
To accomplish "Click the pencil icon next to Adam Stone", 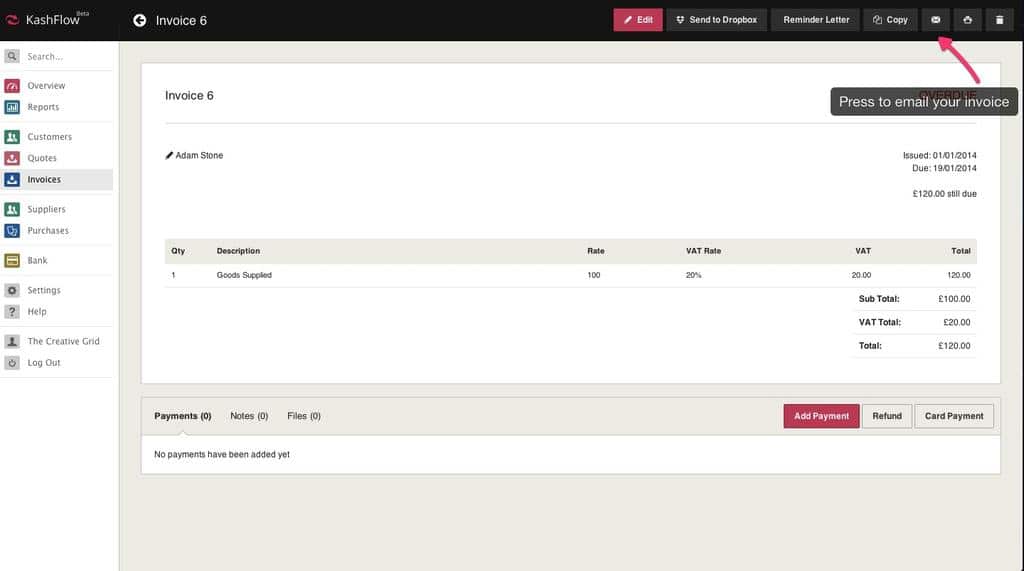I will click(169, 156).
